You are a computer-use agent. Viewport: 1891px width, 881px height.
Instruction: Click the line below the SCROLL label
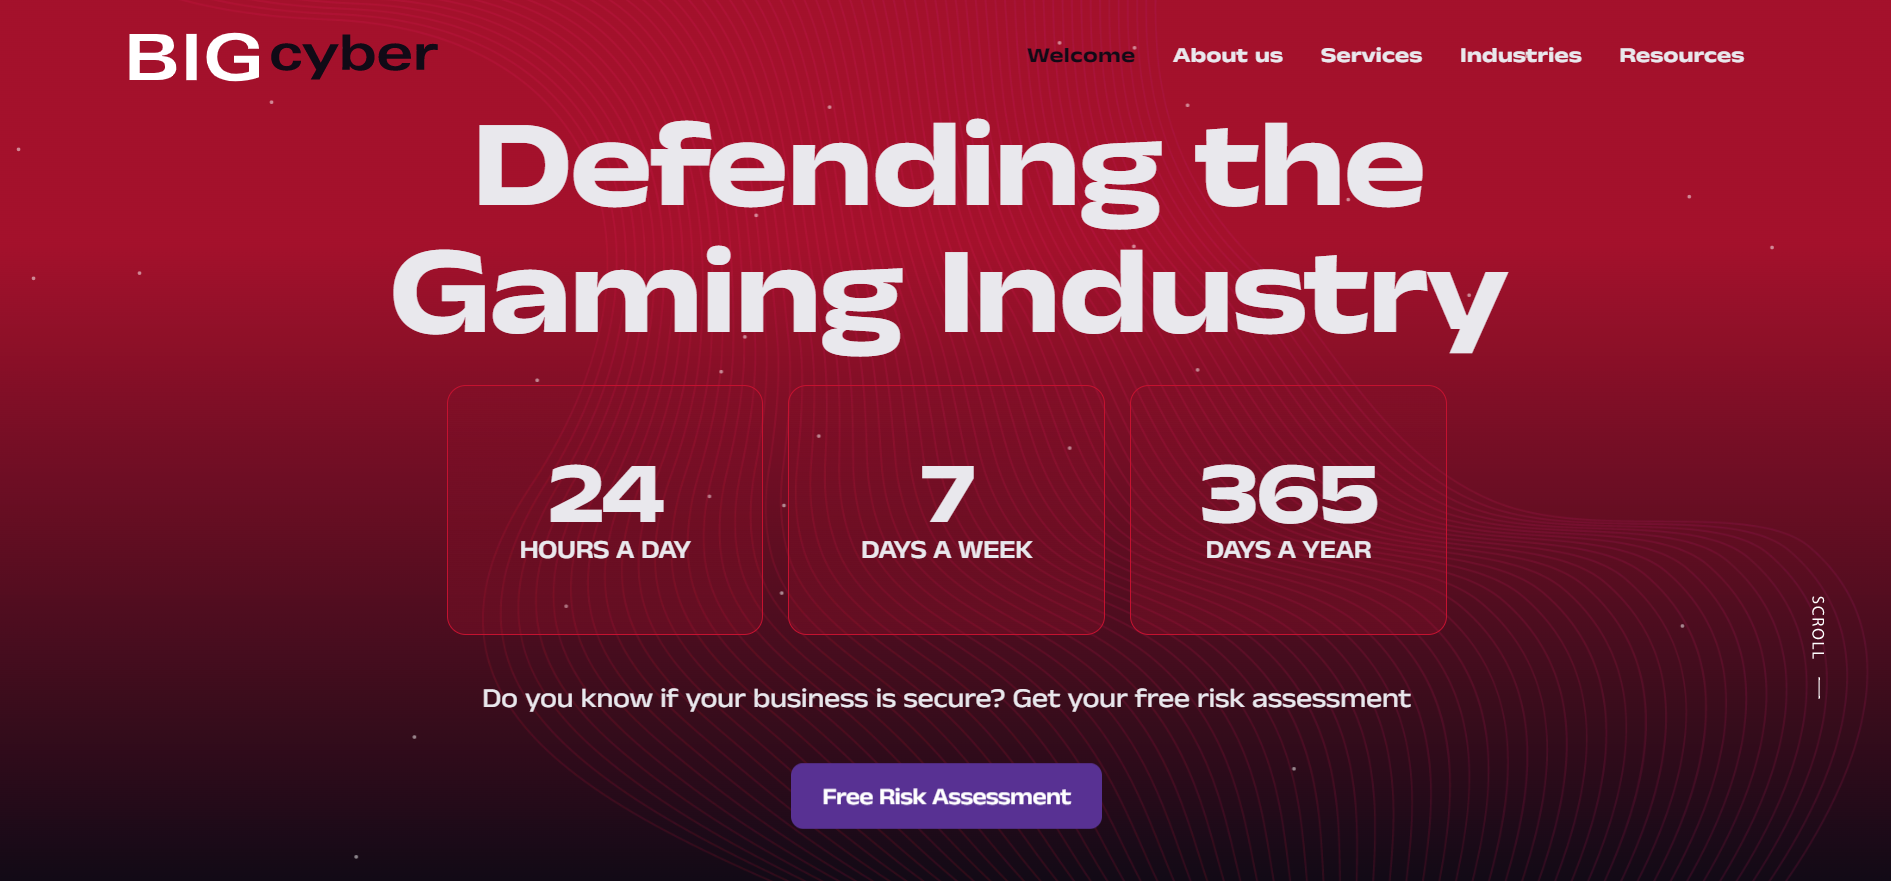click(x=1818, y=688)
